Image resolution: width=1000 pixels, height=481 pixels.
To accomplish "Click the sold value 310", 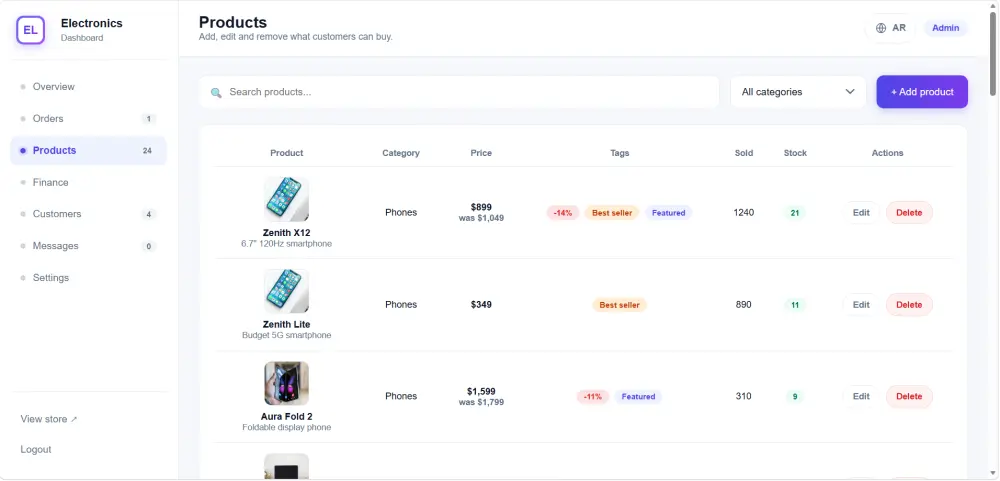I will [744, 396].
